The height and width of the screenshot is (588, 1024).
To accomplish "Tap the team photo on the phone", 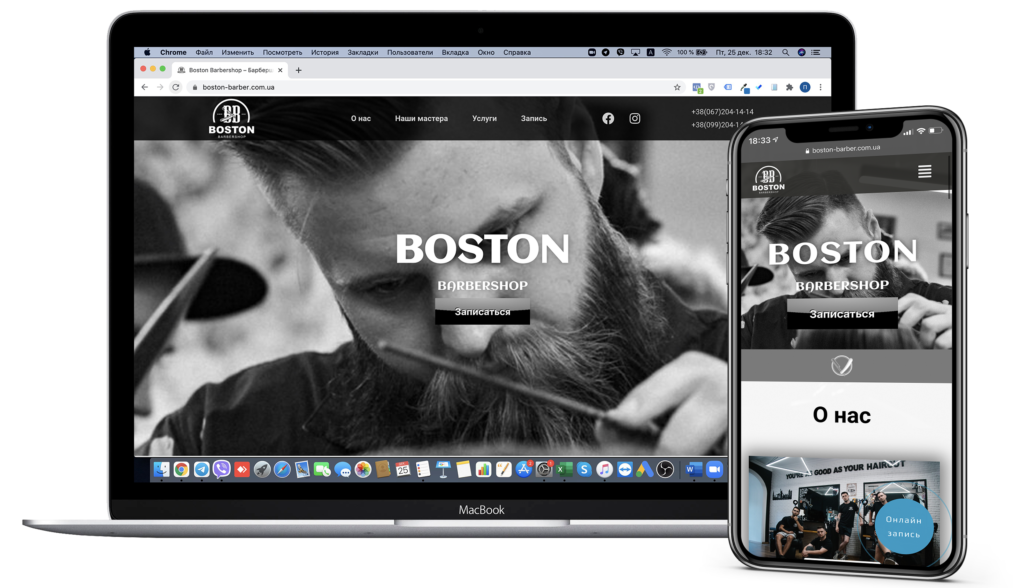I will (844, 510).
